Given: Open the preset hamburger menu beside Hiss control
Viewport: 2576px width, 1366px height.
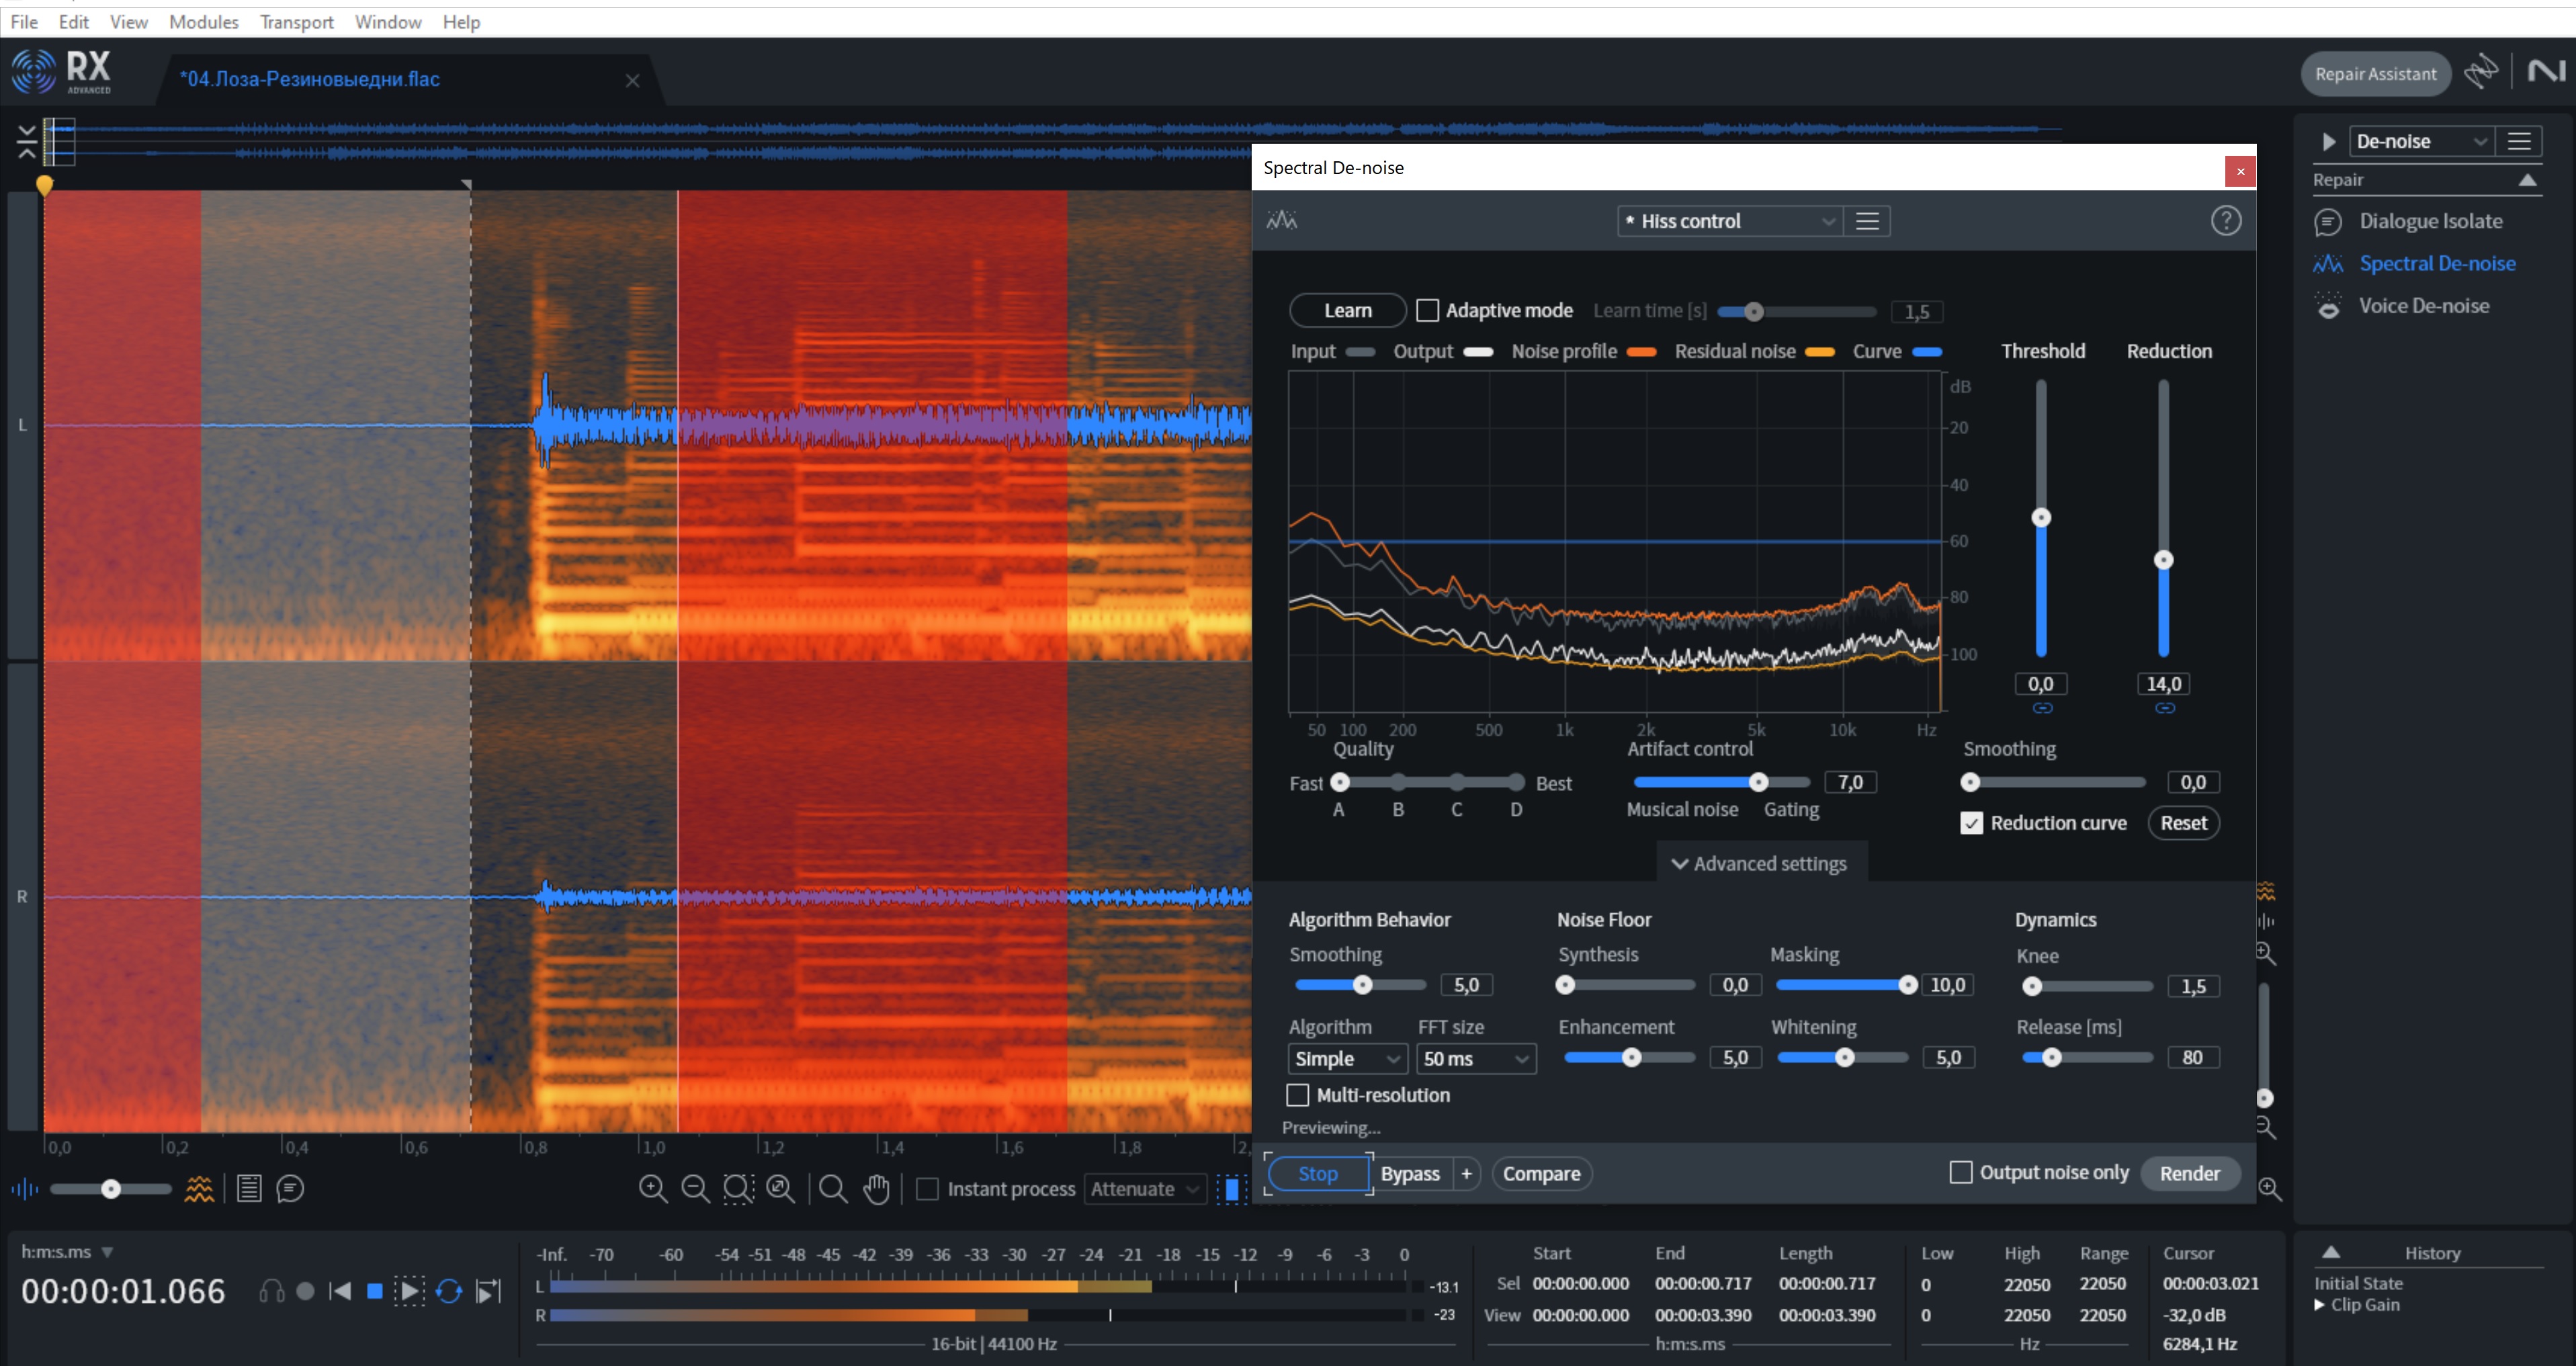Looking at the screenshot, I should pyautogui.click(x=1867, y=221).
